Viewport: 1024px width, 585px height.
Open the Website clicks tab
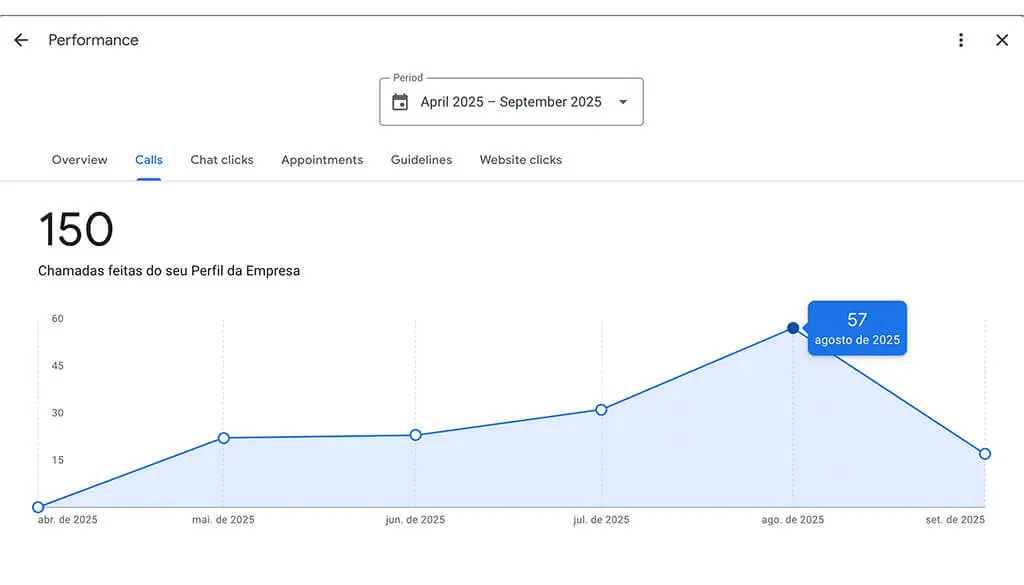coord(520,159)
